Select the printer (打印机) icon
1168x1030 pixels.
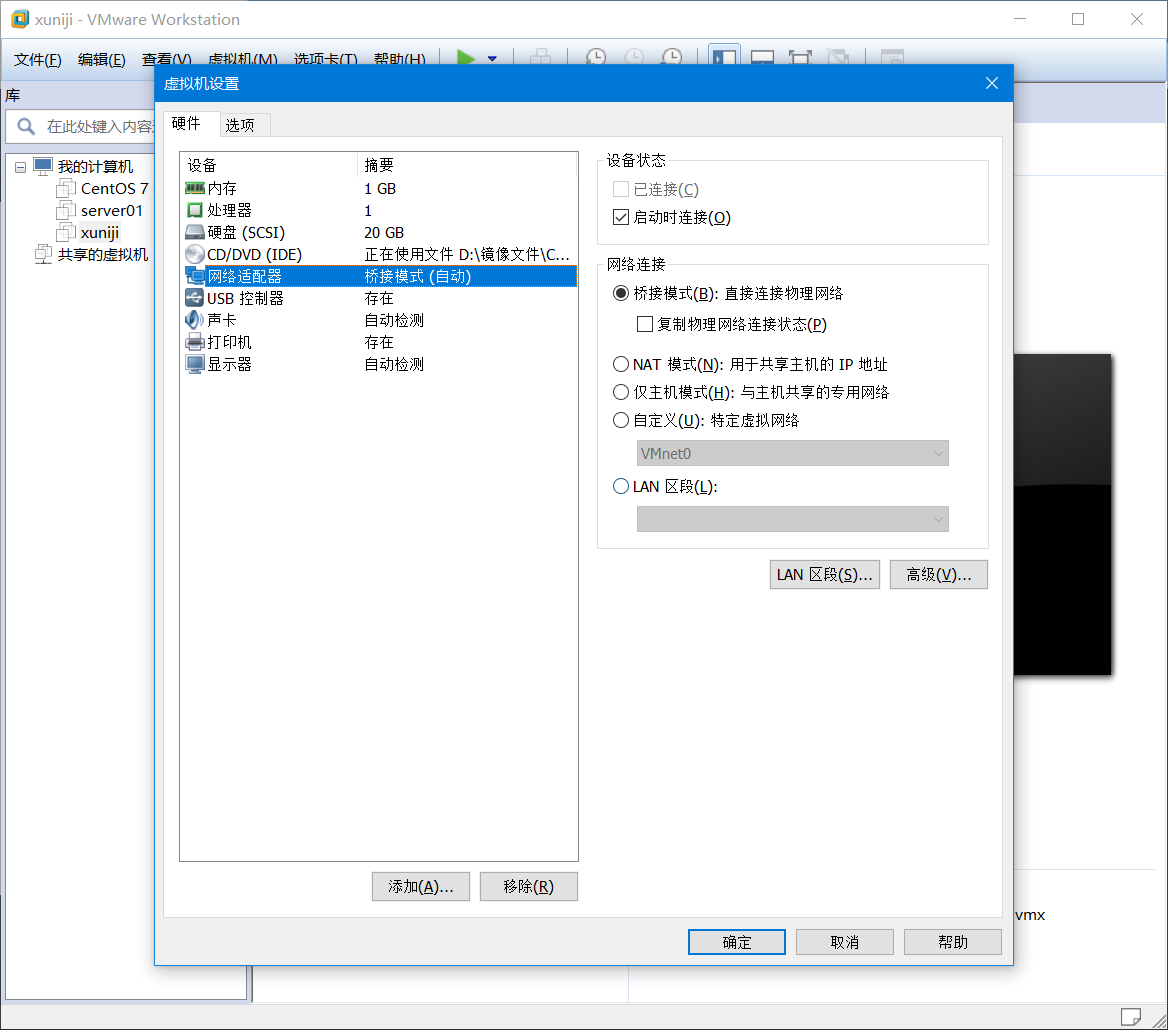coord(194,342)
